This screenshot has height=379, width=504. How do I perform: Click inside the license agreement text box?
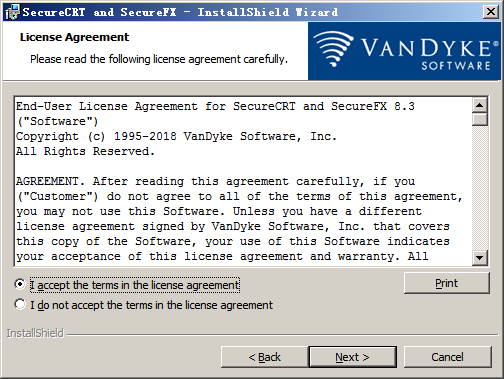[243, 182]
